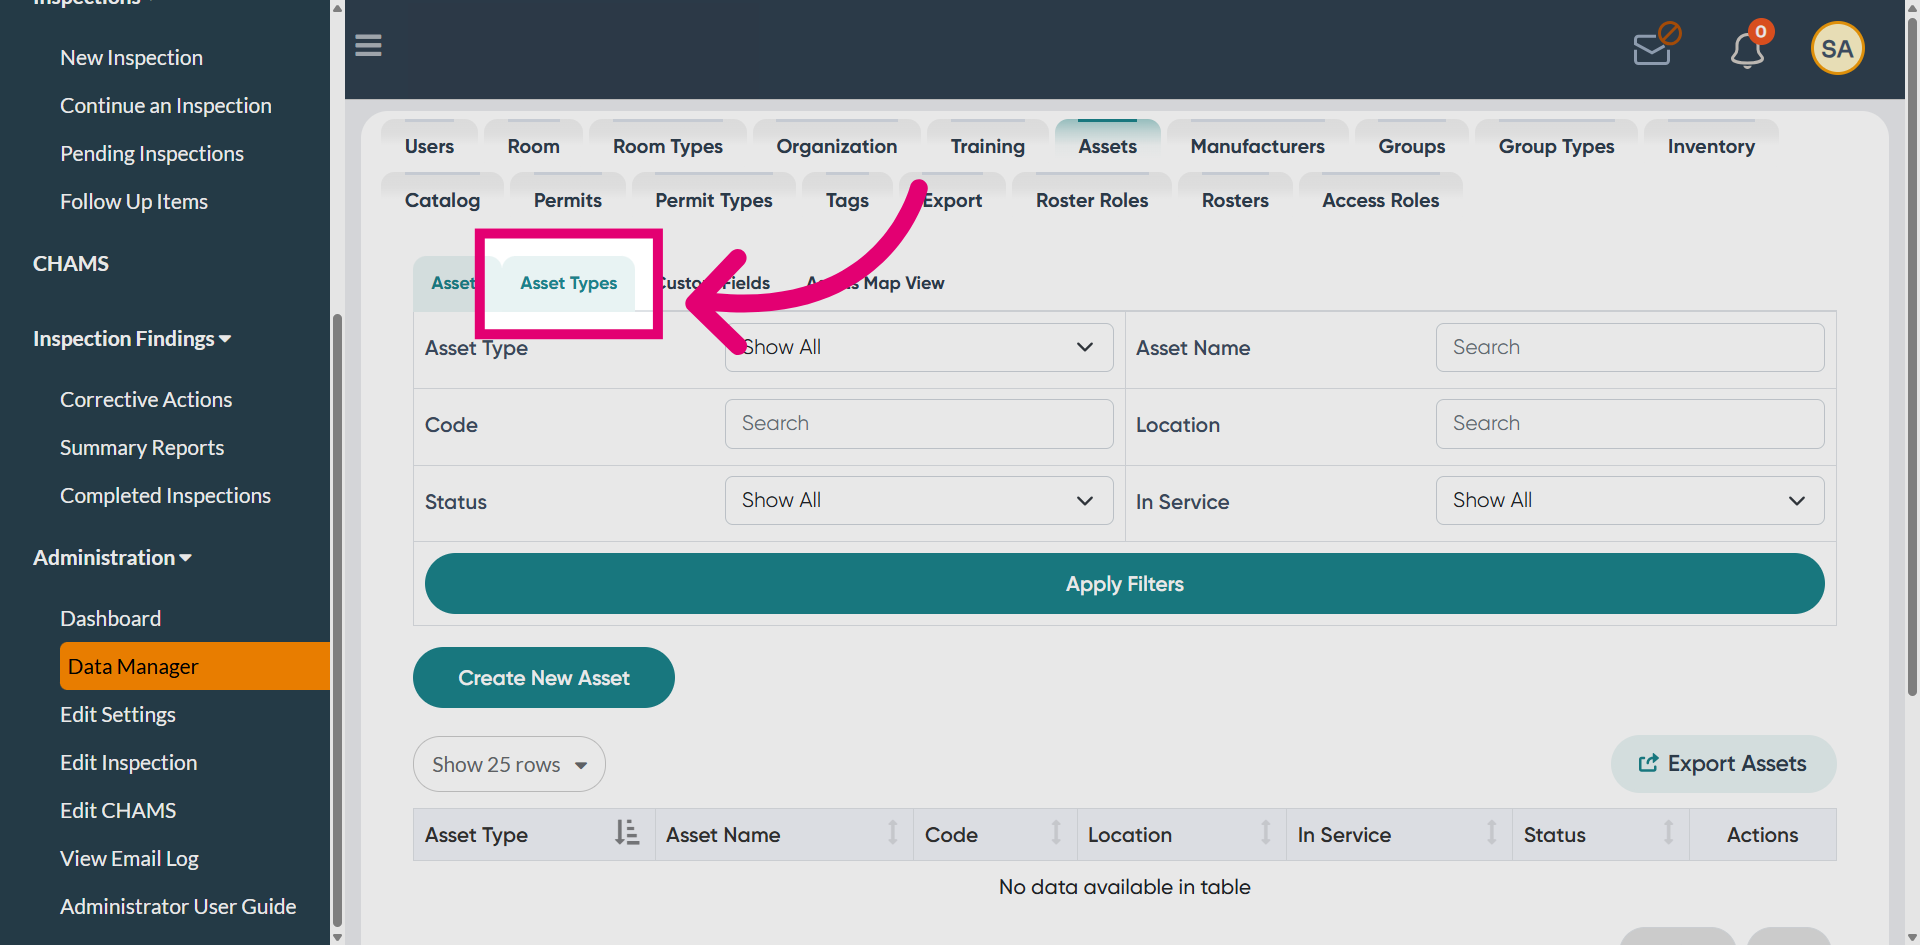Open the Status filter dropdown
The width and height of the screenshot is (1920, 945).
pyautogui.click(x=919, y=500)
